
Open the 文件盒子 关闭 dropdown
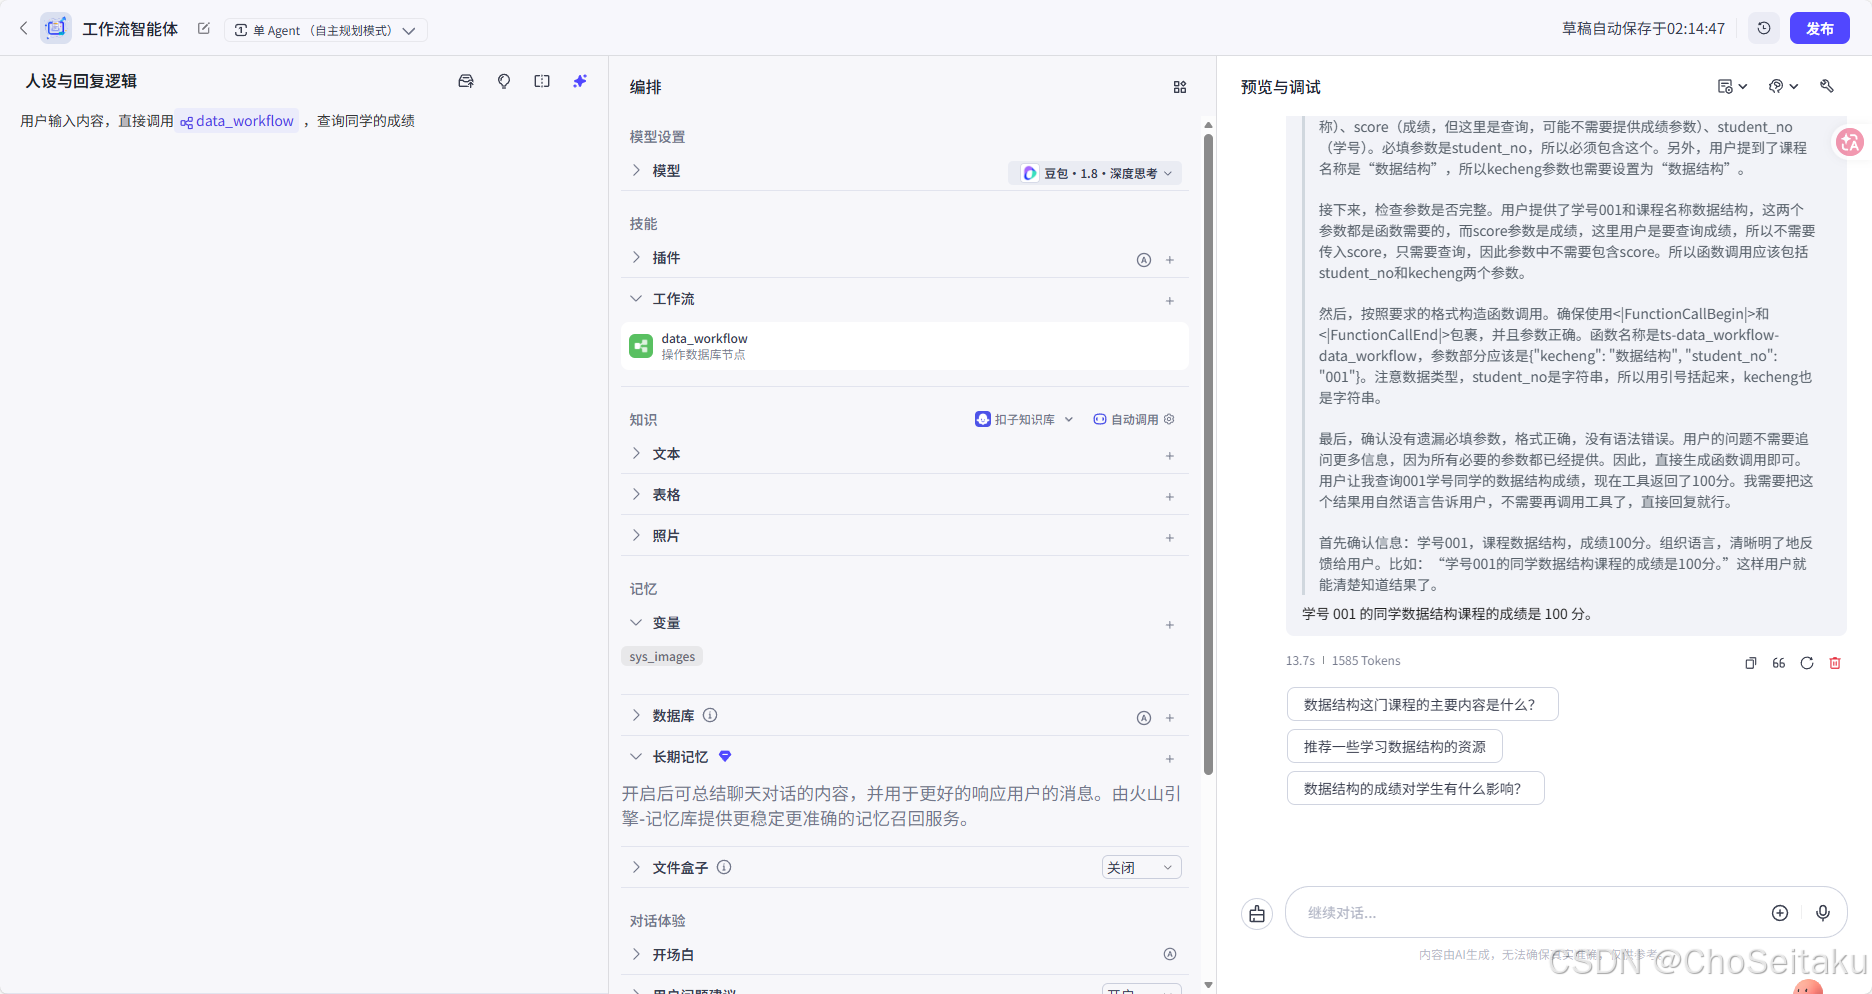(1141, 868)
